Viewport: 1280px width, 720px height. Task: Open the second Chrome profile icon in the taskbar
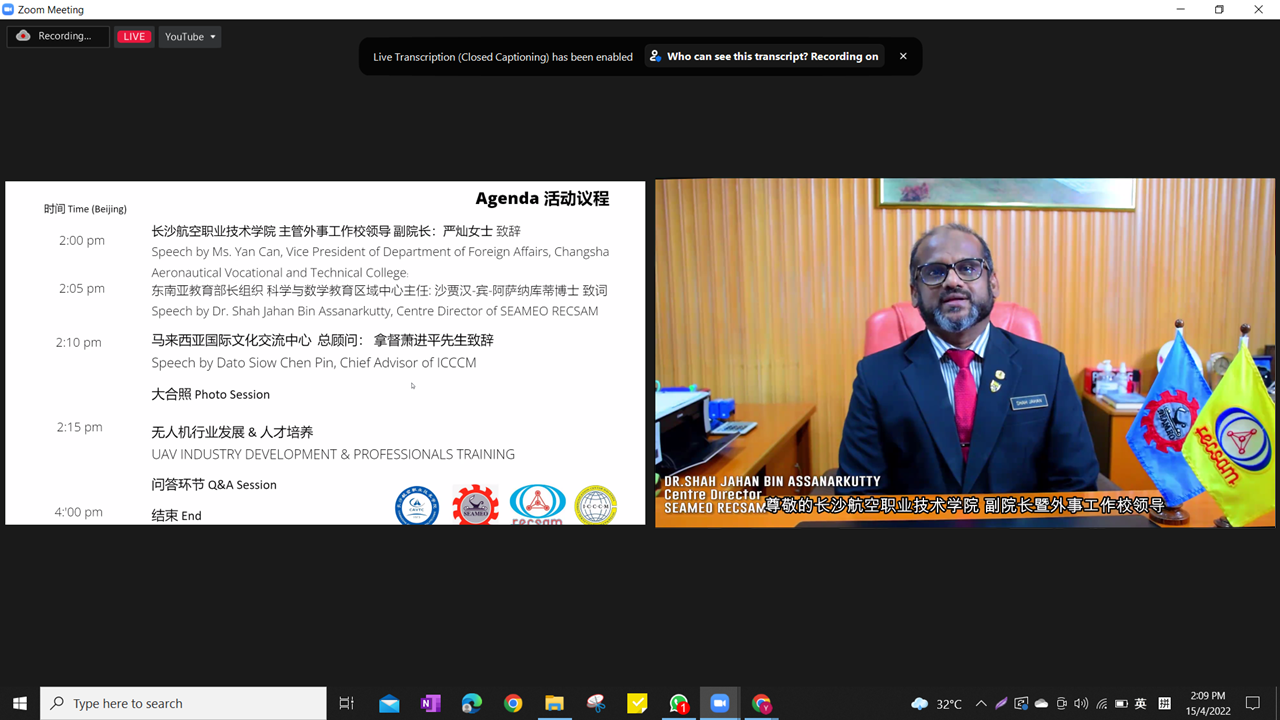(762, 703)
